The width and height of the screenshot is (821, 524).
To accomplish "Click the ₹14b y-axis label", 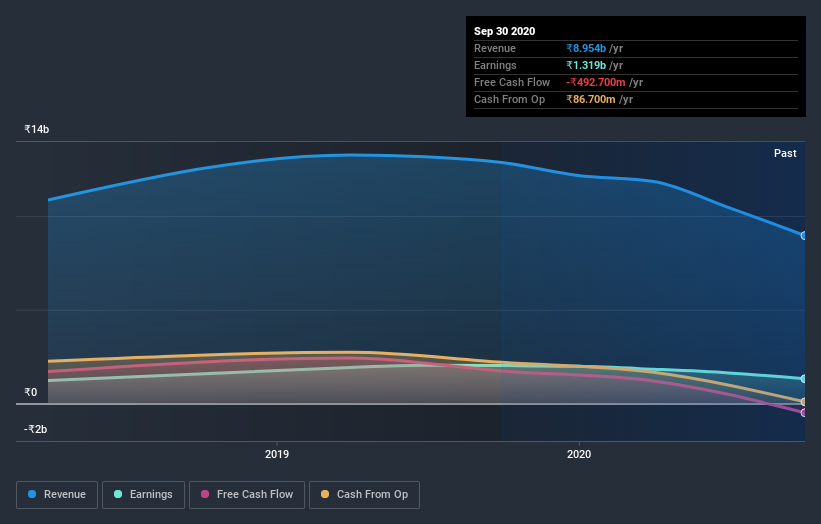I will click(37, 129).
